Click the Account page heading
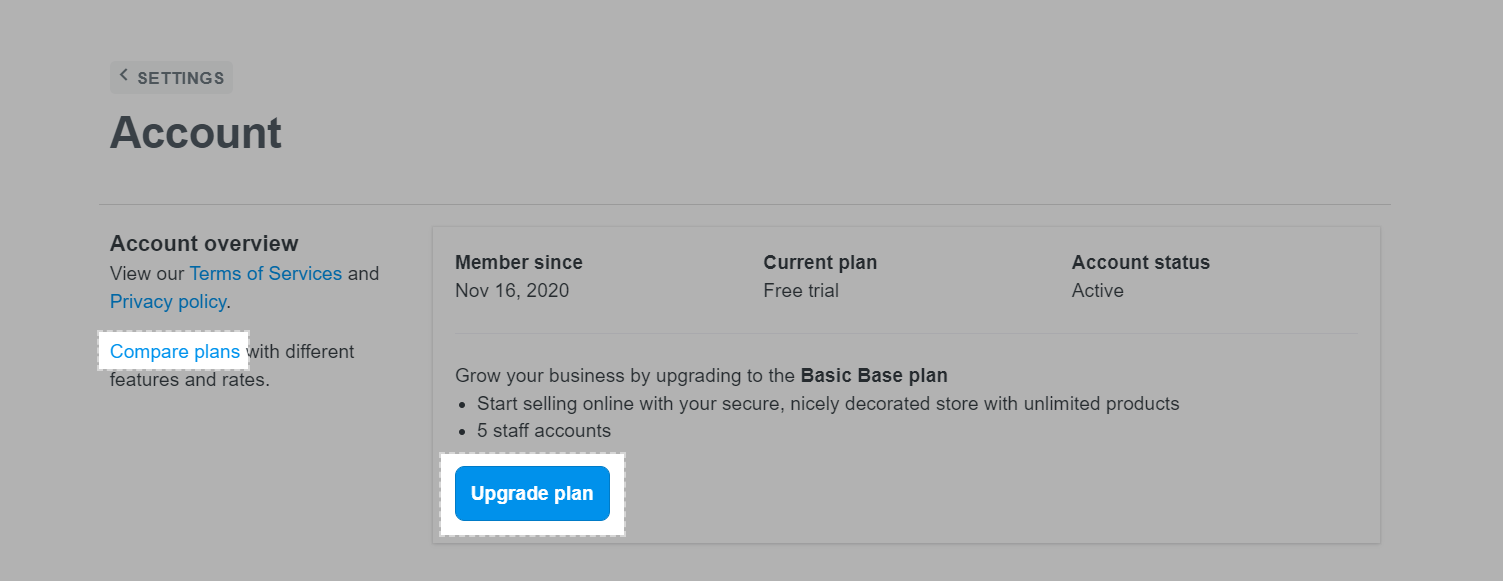This screenshot has width=1503, height=581. 196,133
